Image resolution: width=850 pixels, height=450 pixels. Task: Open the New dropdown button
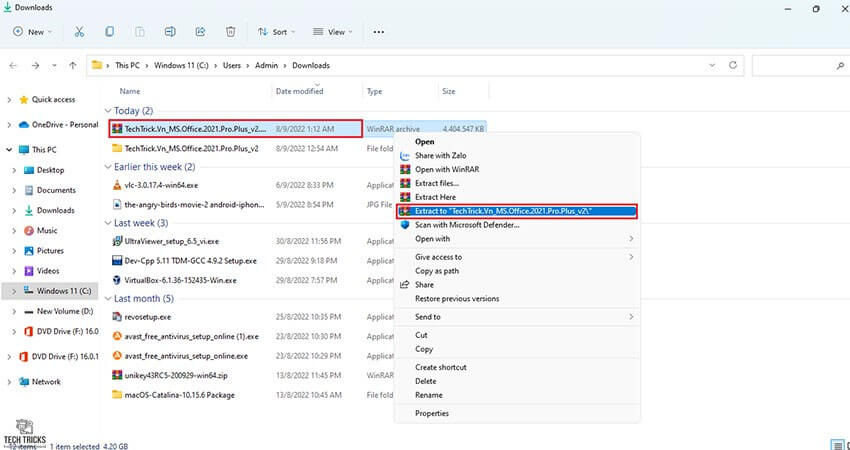point(33,32)
